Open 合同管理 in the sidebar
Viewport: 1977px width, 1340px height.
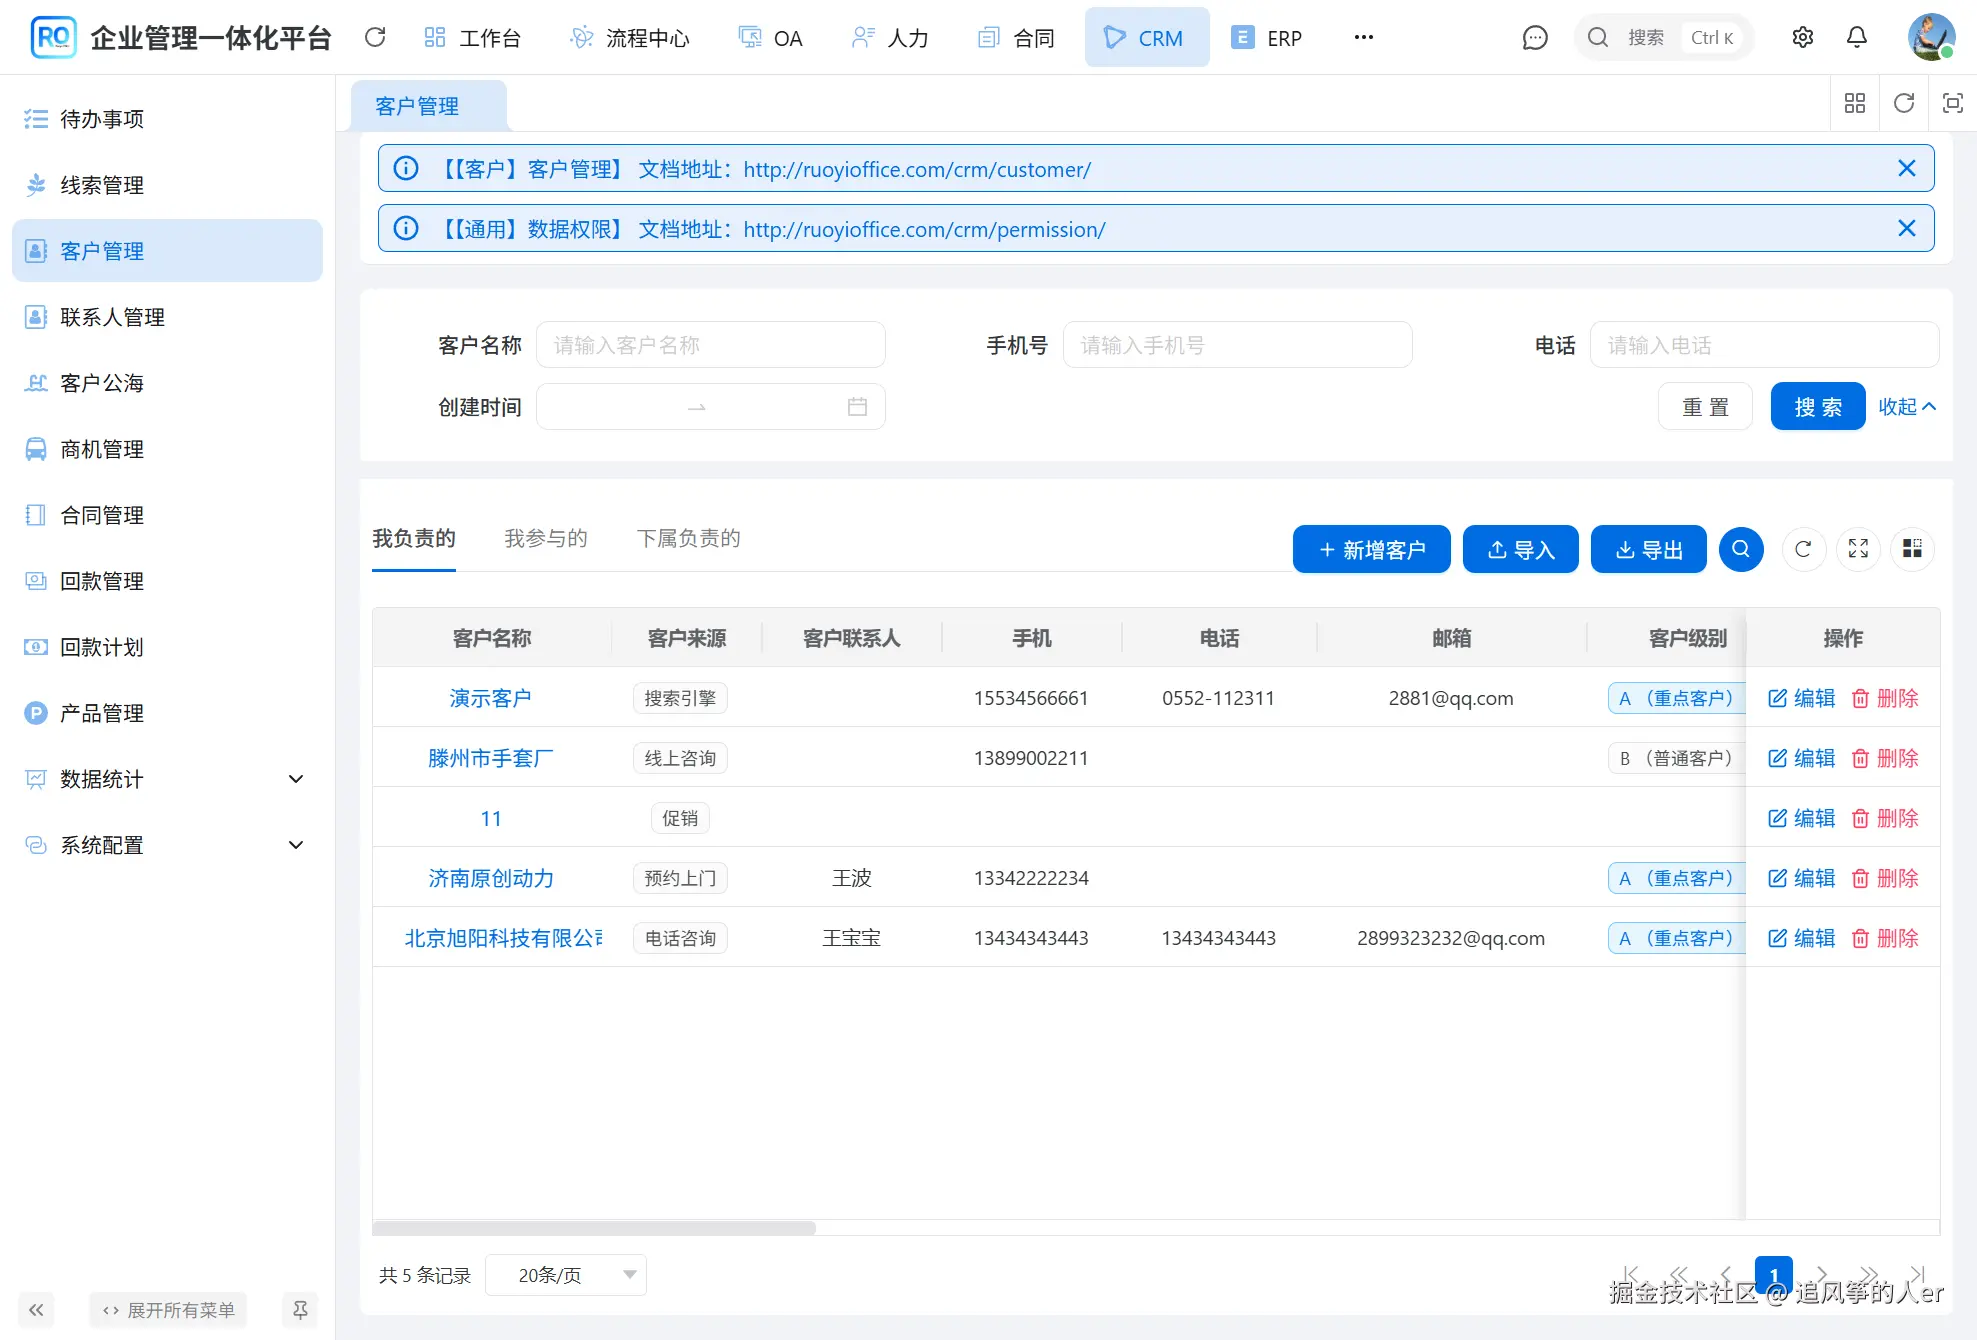coord(167,515)
